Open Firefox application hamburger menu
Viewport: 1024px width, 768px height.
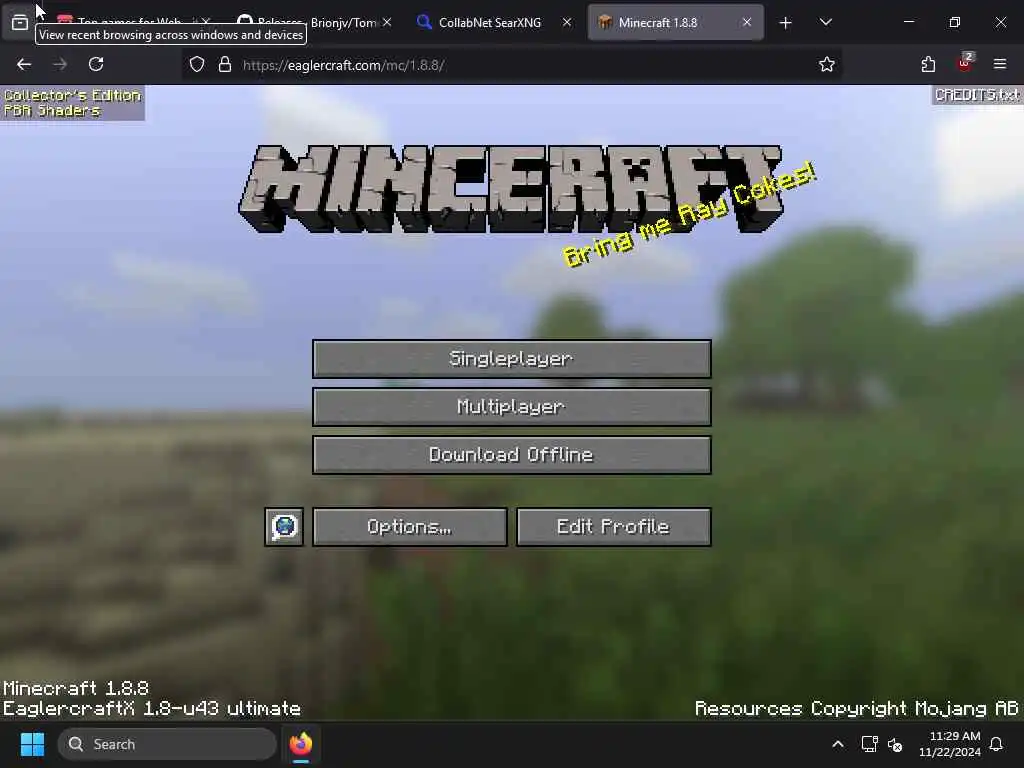[x=1000, y=64]
